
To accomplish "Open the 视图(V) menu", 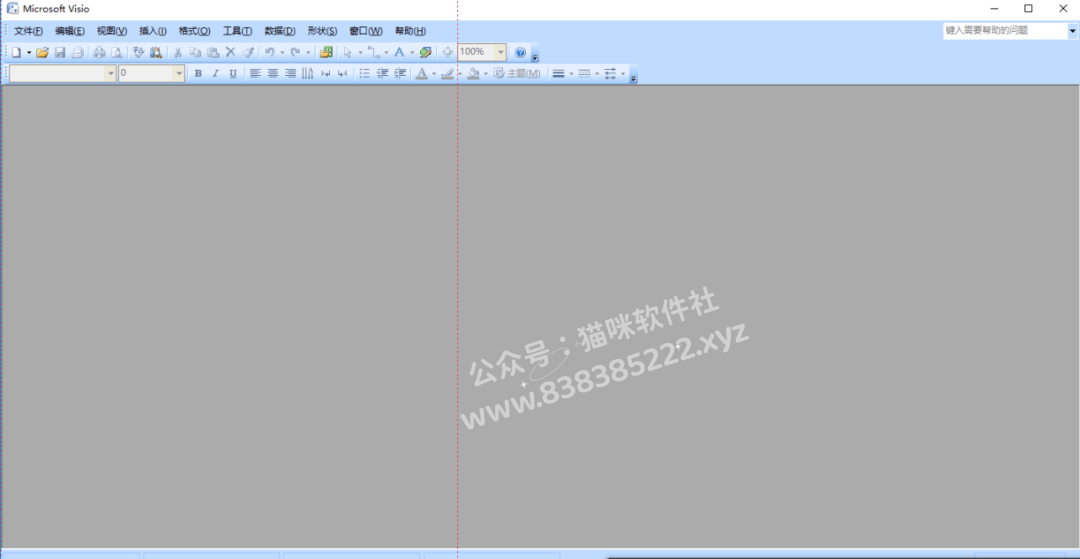I will point(112,31).
